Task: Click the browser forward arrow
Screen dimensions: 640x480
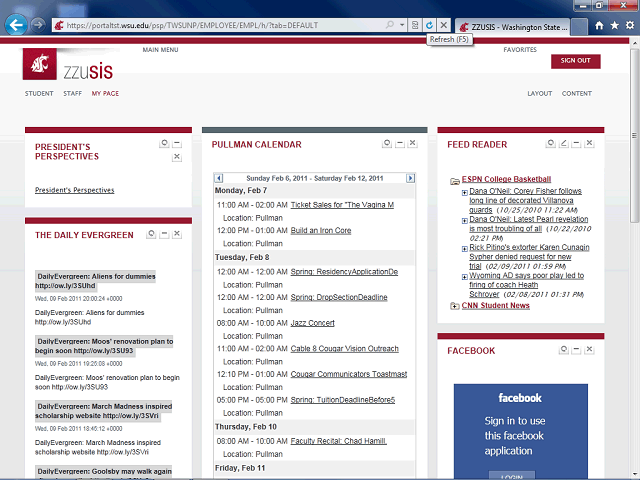Action: pos(38,25)
